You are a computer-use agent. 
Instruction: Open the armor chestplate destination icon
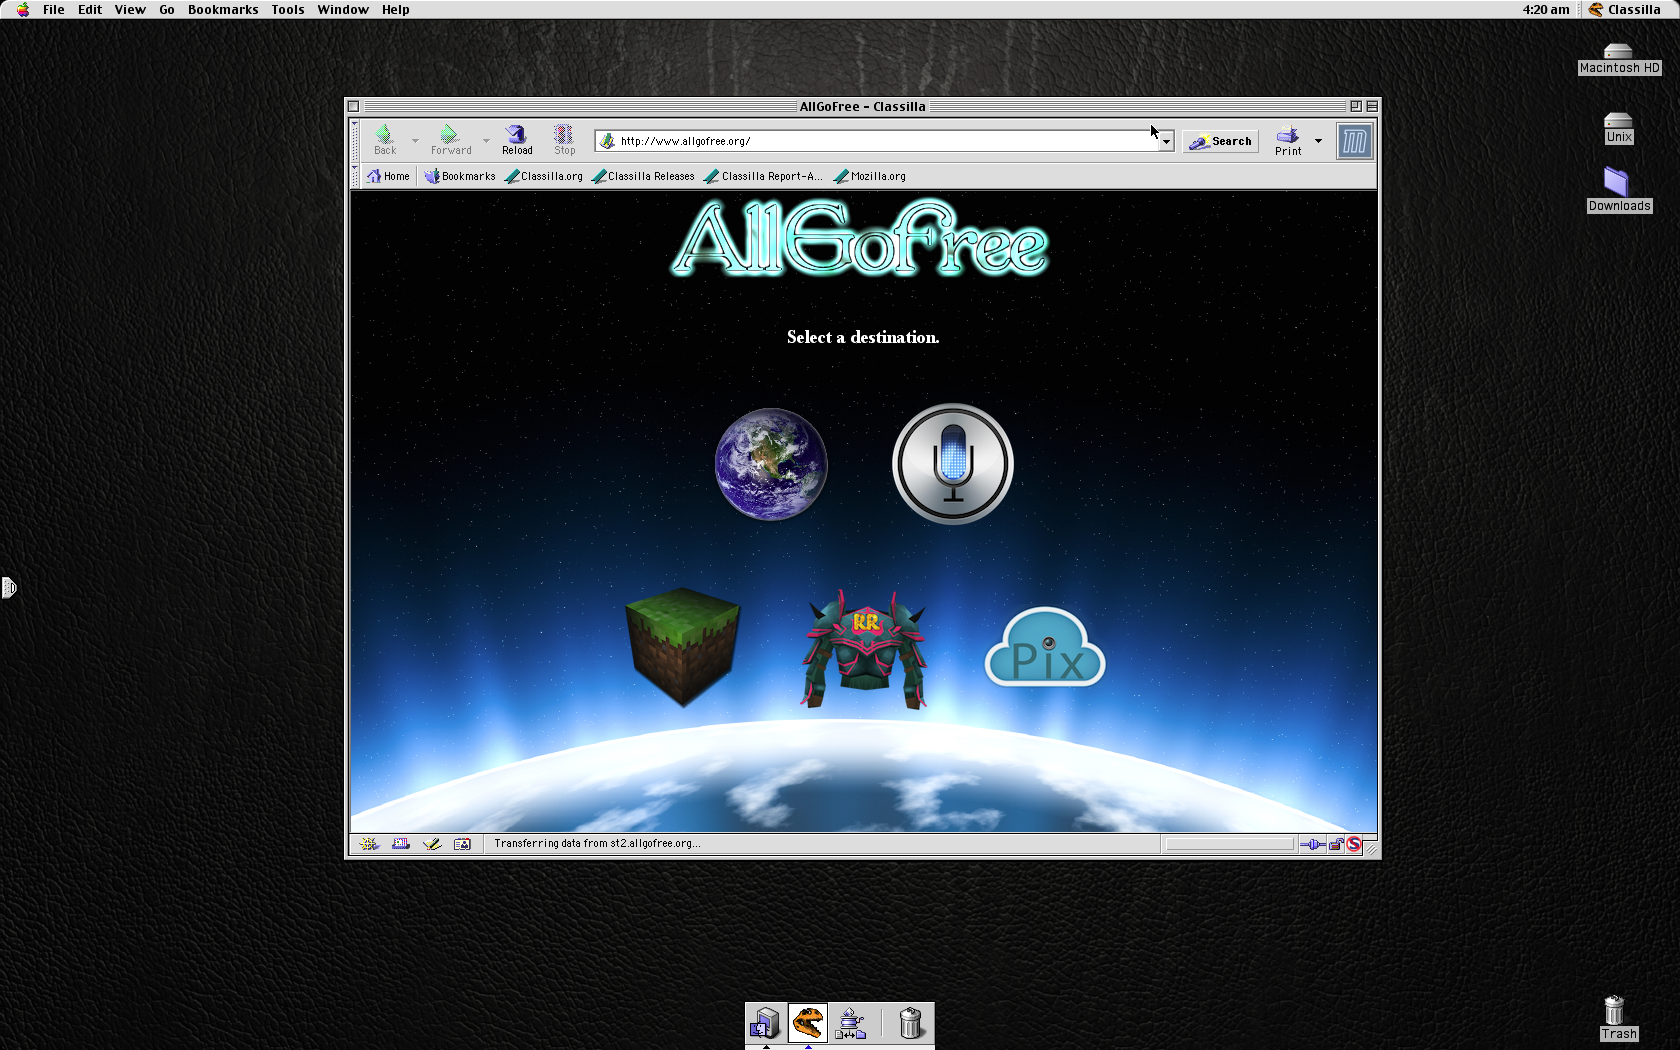(x=864, y=650)
